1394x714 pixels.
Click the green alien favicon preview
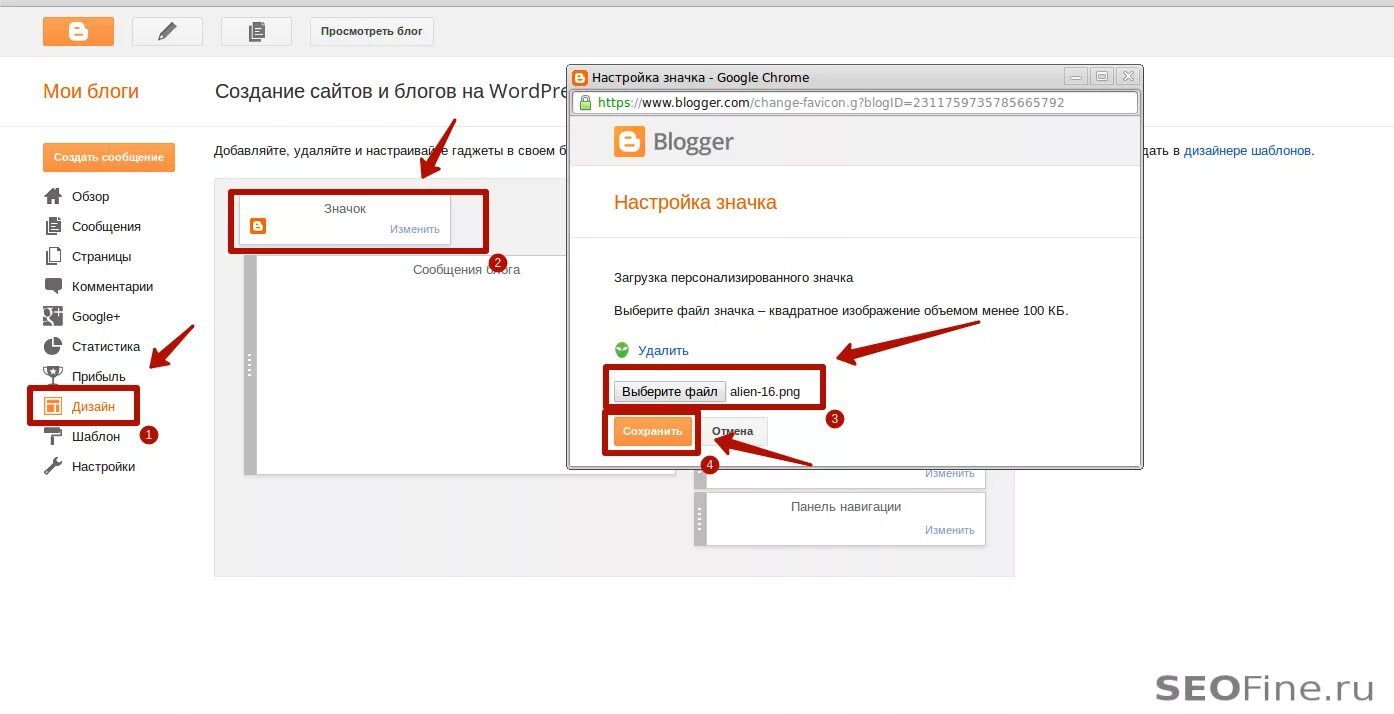click(x=622, y=350)
